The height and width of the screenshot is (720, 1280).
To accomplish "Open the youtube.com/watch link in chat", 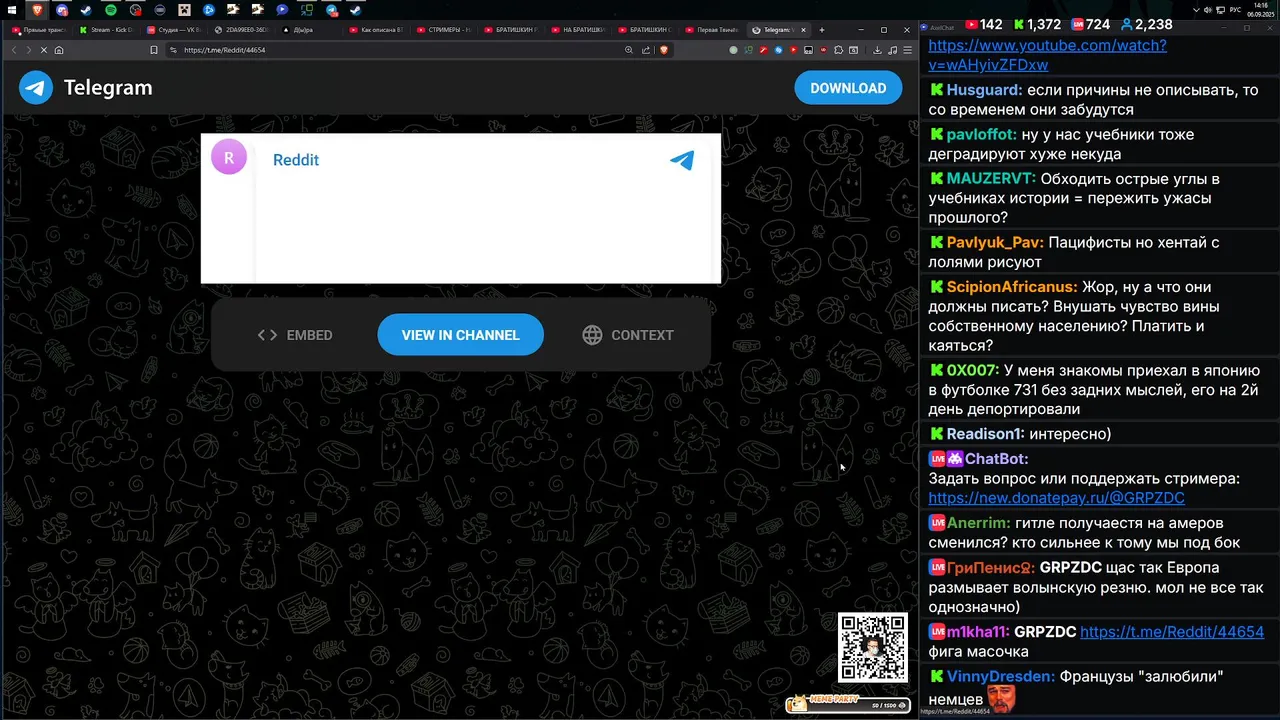I will click(x=1047, y=55).
